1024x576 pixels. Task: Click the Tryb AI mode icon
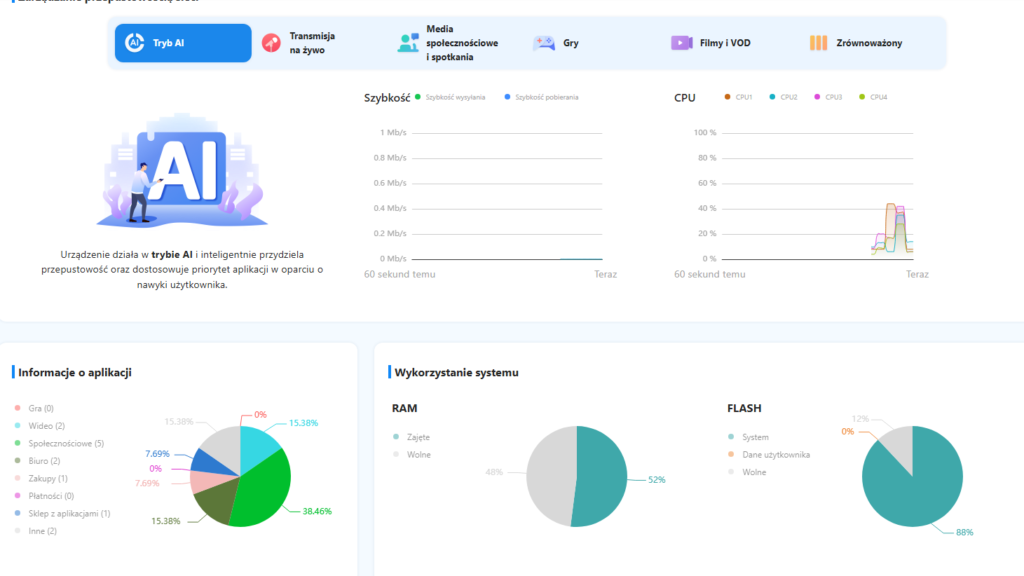[134, 43]
